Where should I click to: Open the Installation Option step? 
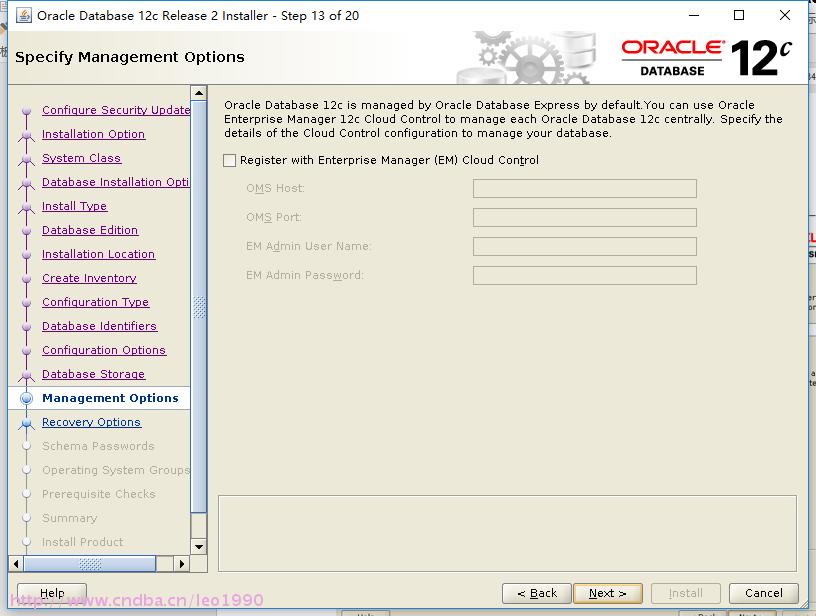[x=94, y=134]
